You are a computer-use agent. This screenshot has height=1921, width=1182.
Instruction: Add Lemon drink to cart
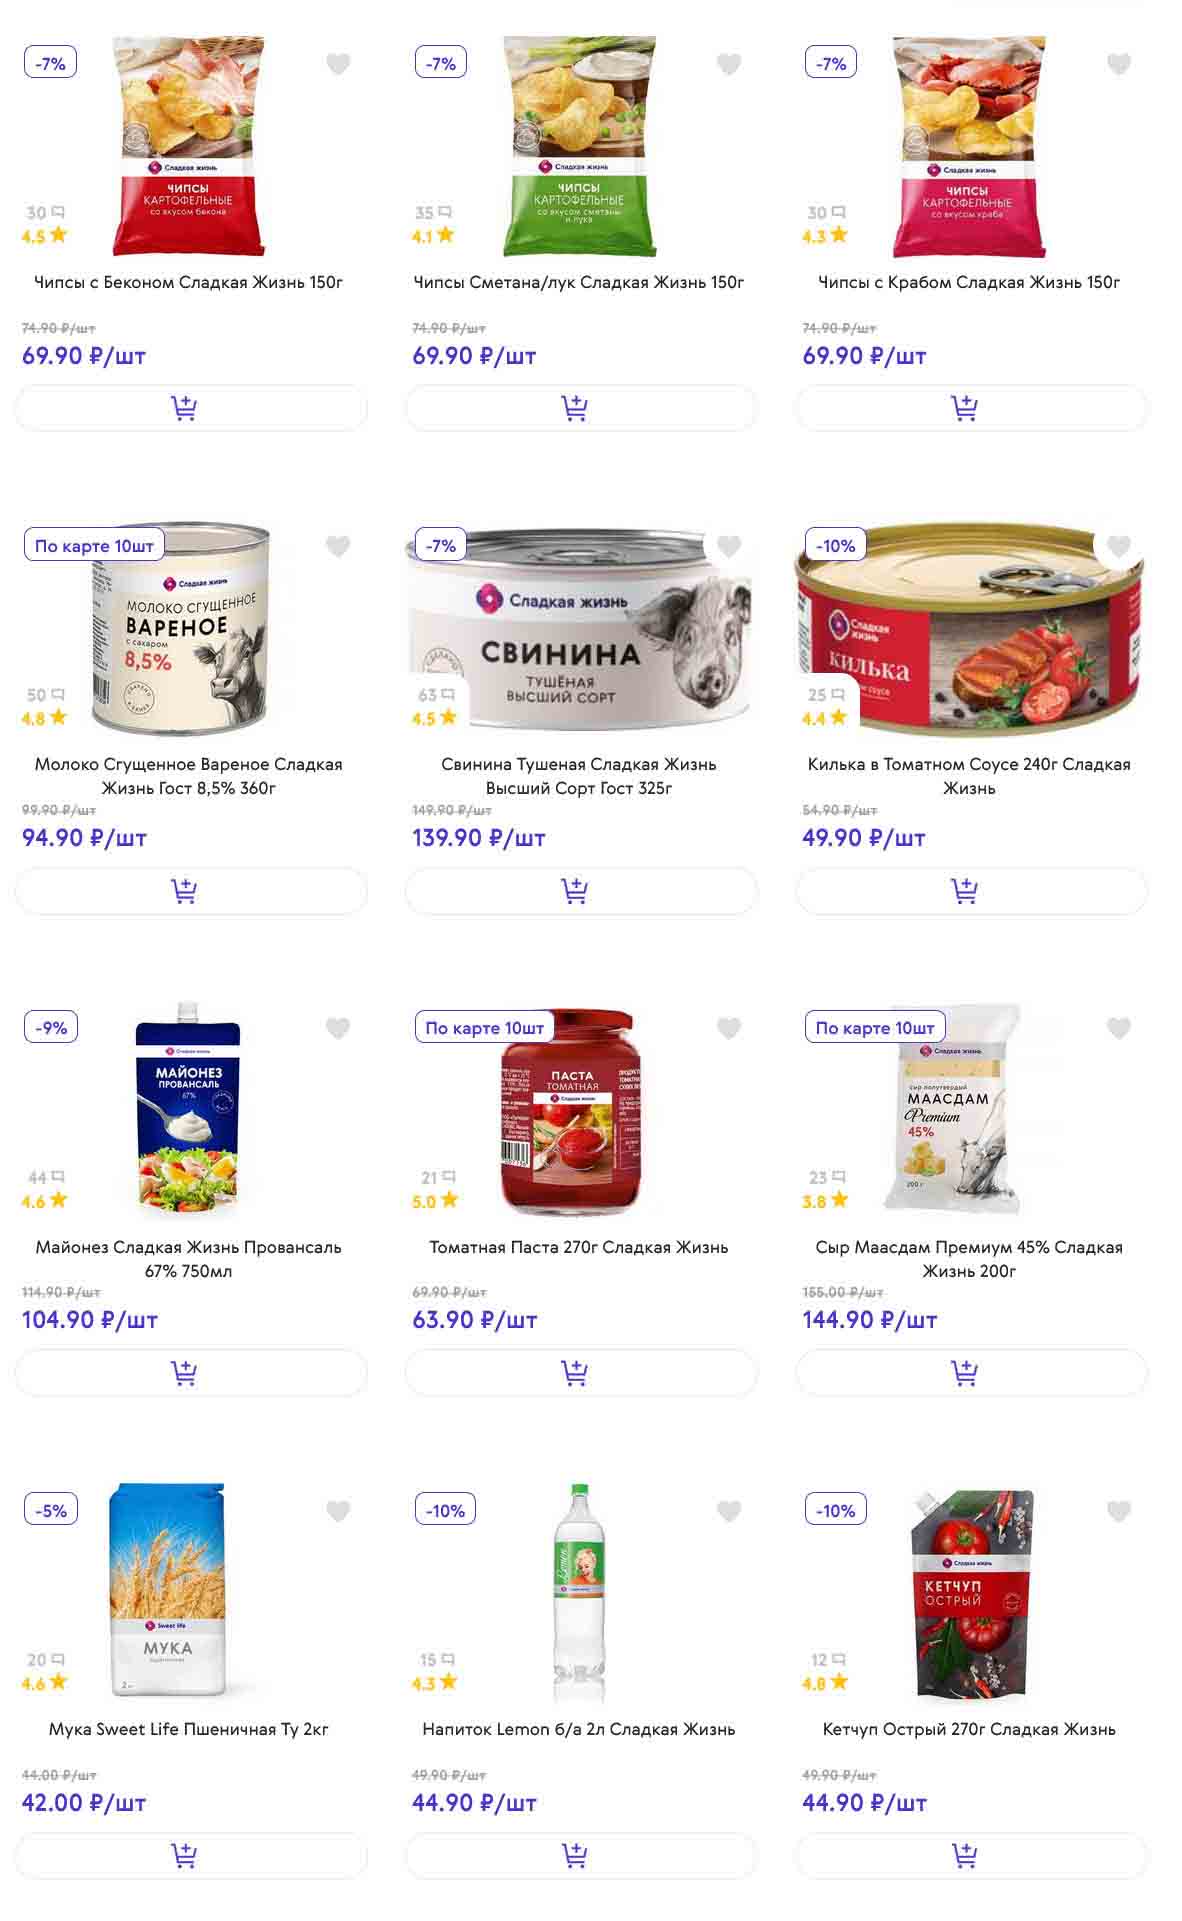(581, 1856)
